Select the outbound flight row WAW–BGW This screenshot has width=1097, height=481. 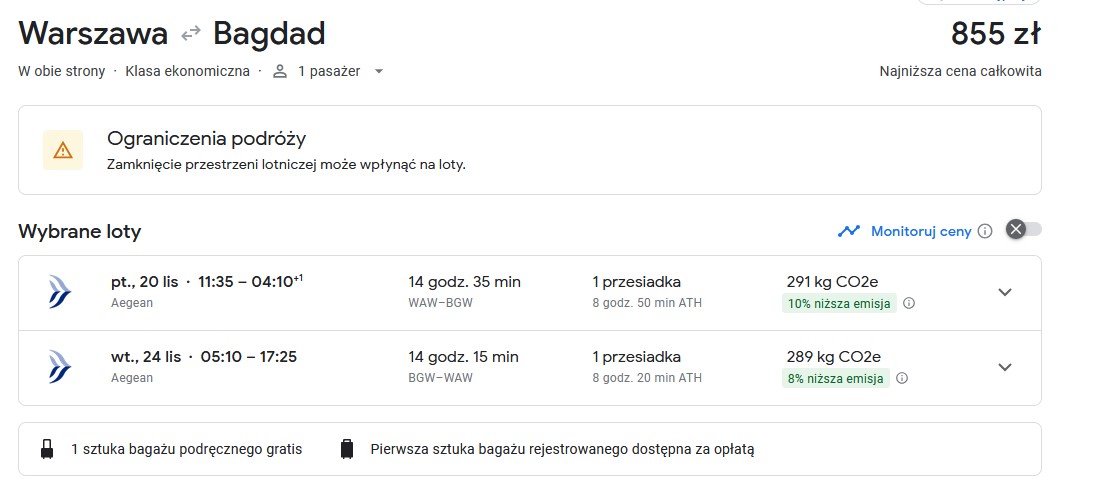[x=530, y=293]
